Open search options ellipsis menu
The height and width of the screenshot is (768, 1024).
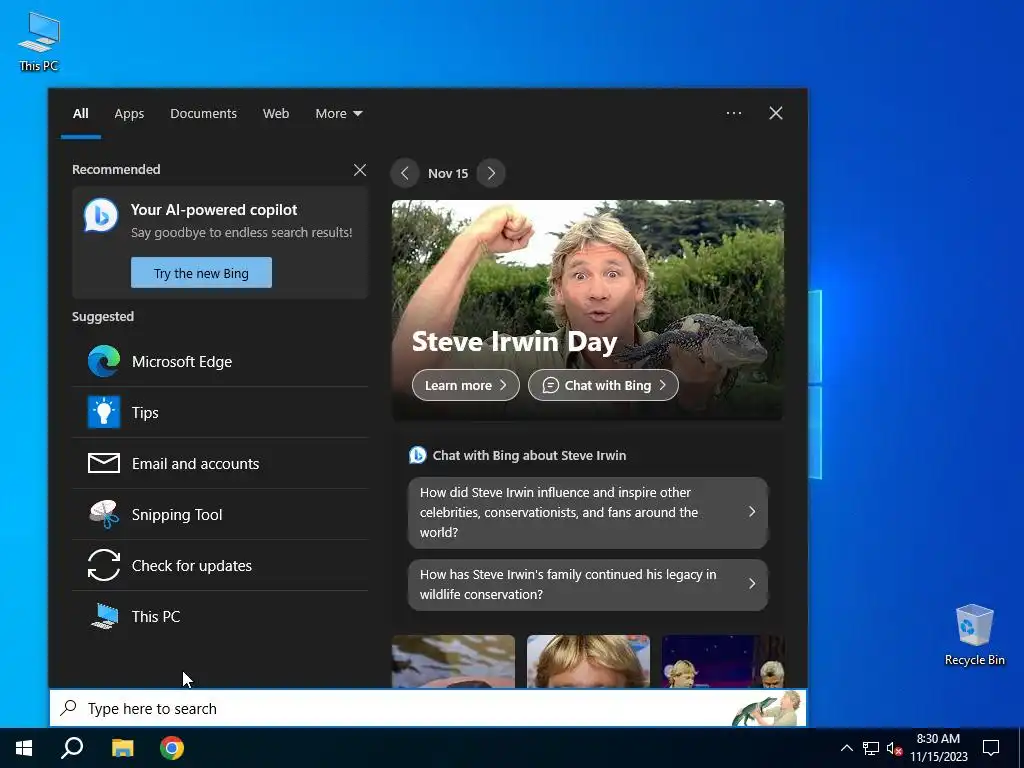pos(733,113)
